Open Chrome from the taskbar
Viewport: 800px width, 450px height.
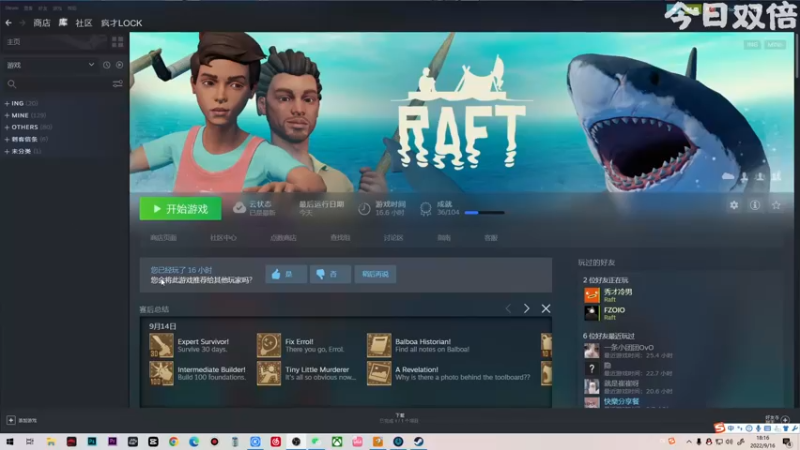click(x=173, y=441)
